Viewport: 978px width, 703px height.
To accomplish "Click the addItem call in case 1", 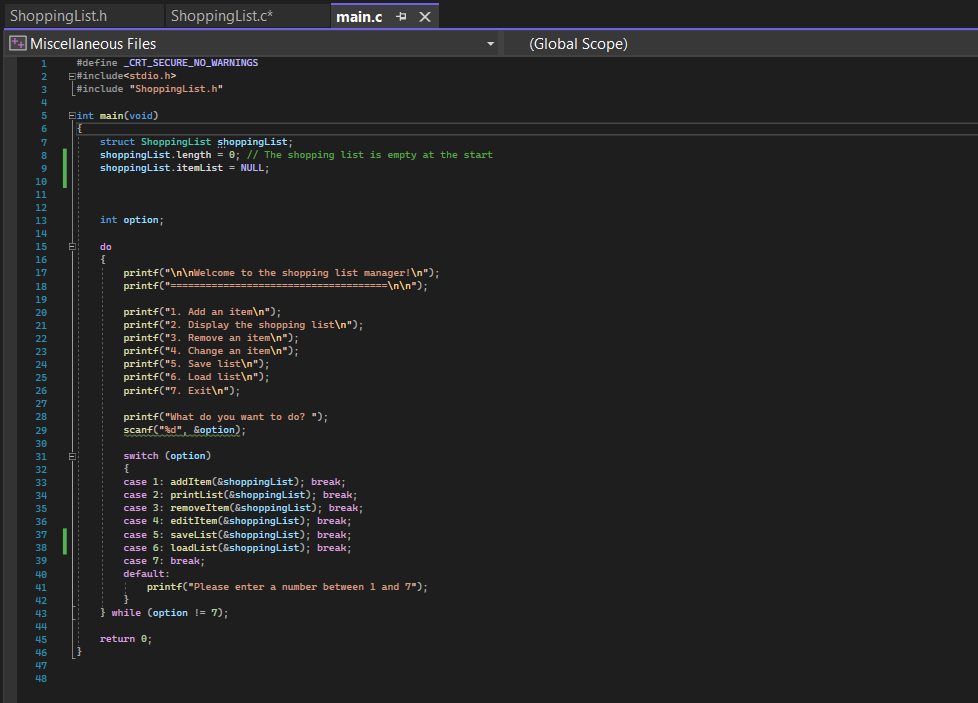I will click(192, 482).
